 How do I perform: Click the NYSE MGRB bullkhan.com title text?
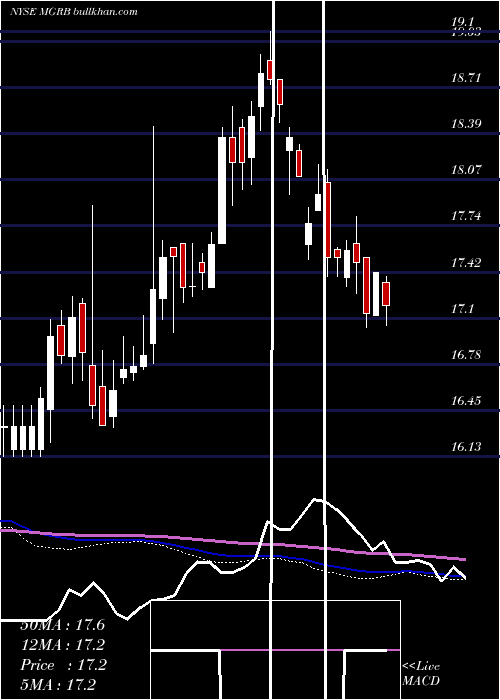click(x=74, y=12)
